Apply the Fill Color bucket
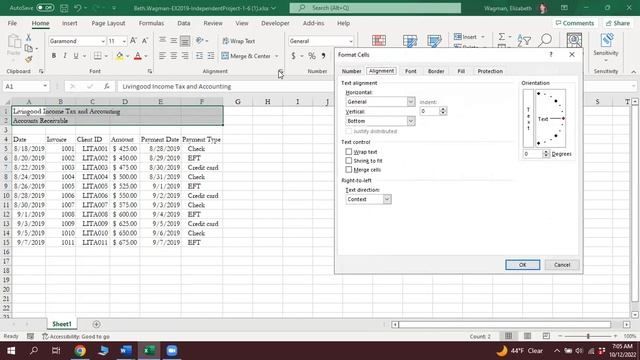640x360 pixels. tap(120, 56)
